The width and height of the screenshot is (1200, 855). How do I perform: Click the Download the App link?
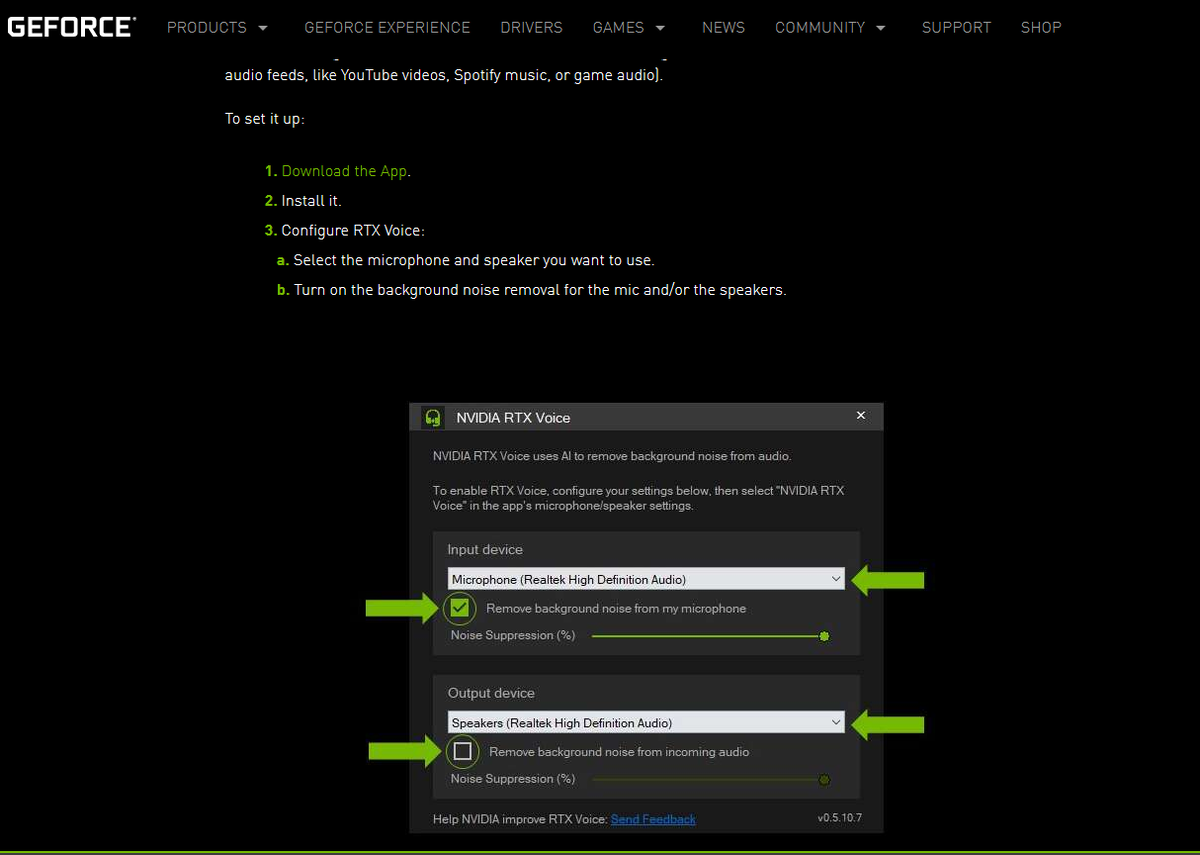tap(344, 171)
